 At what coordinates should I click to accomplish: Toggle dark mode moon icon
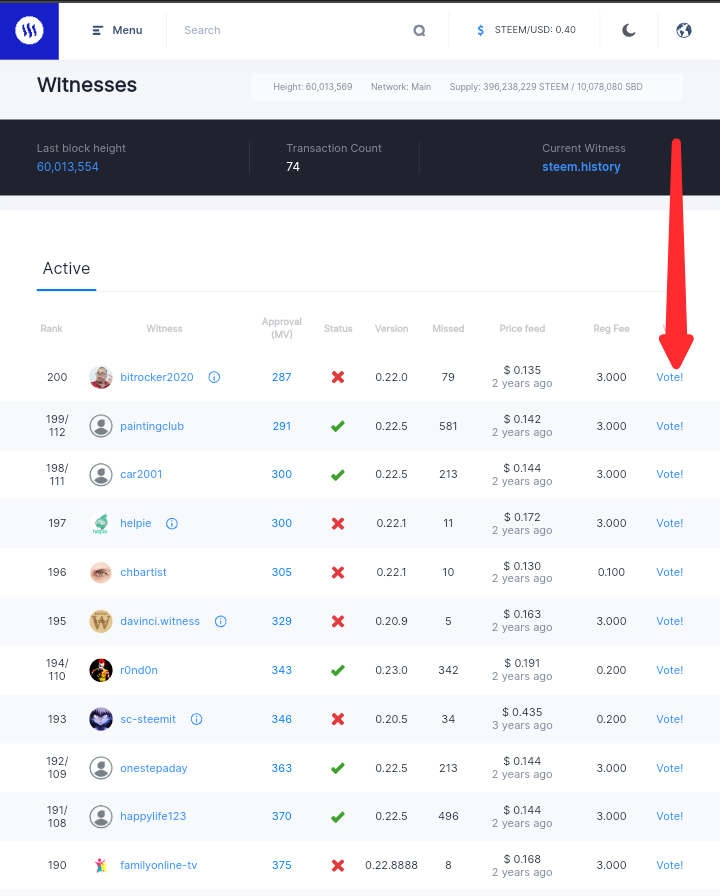(629, 30)
